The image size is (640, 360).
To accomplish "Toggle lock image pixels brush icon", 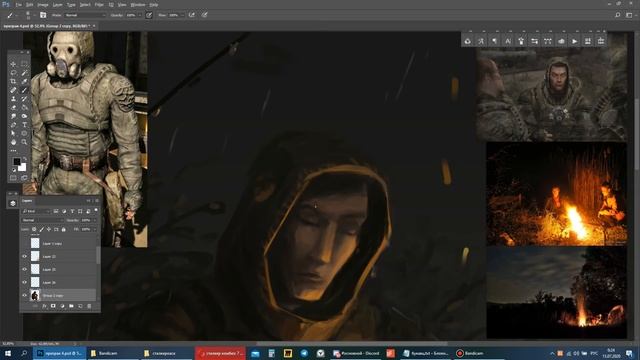I will click(42, 229).
